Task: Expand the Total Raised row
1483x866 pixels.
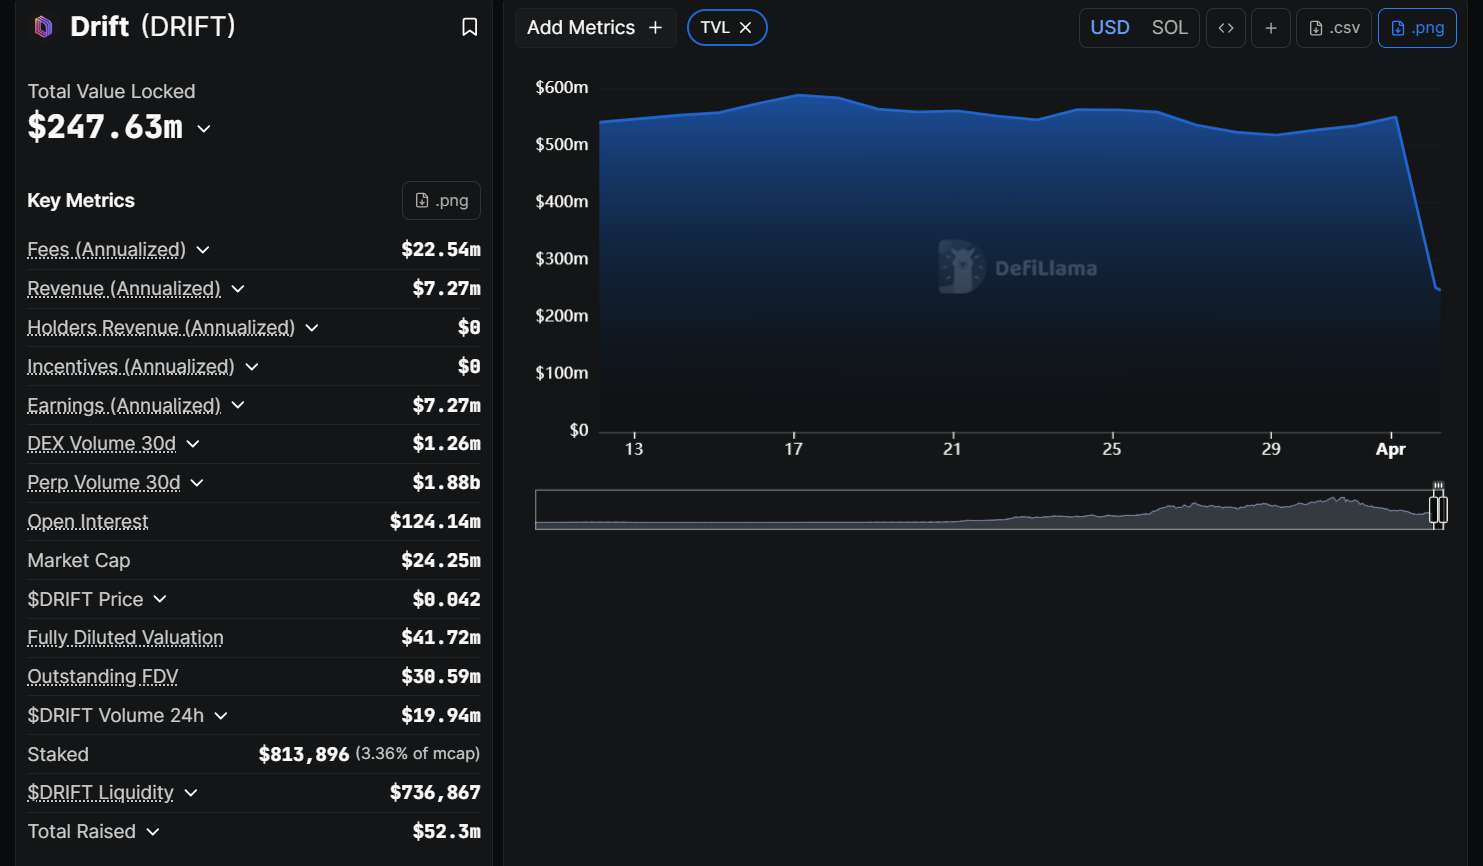Action: click(x=153, y=832)
